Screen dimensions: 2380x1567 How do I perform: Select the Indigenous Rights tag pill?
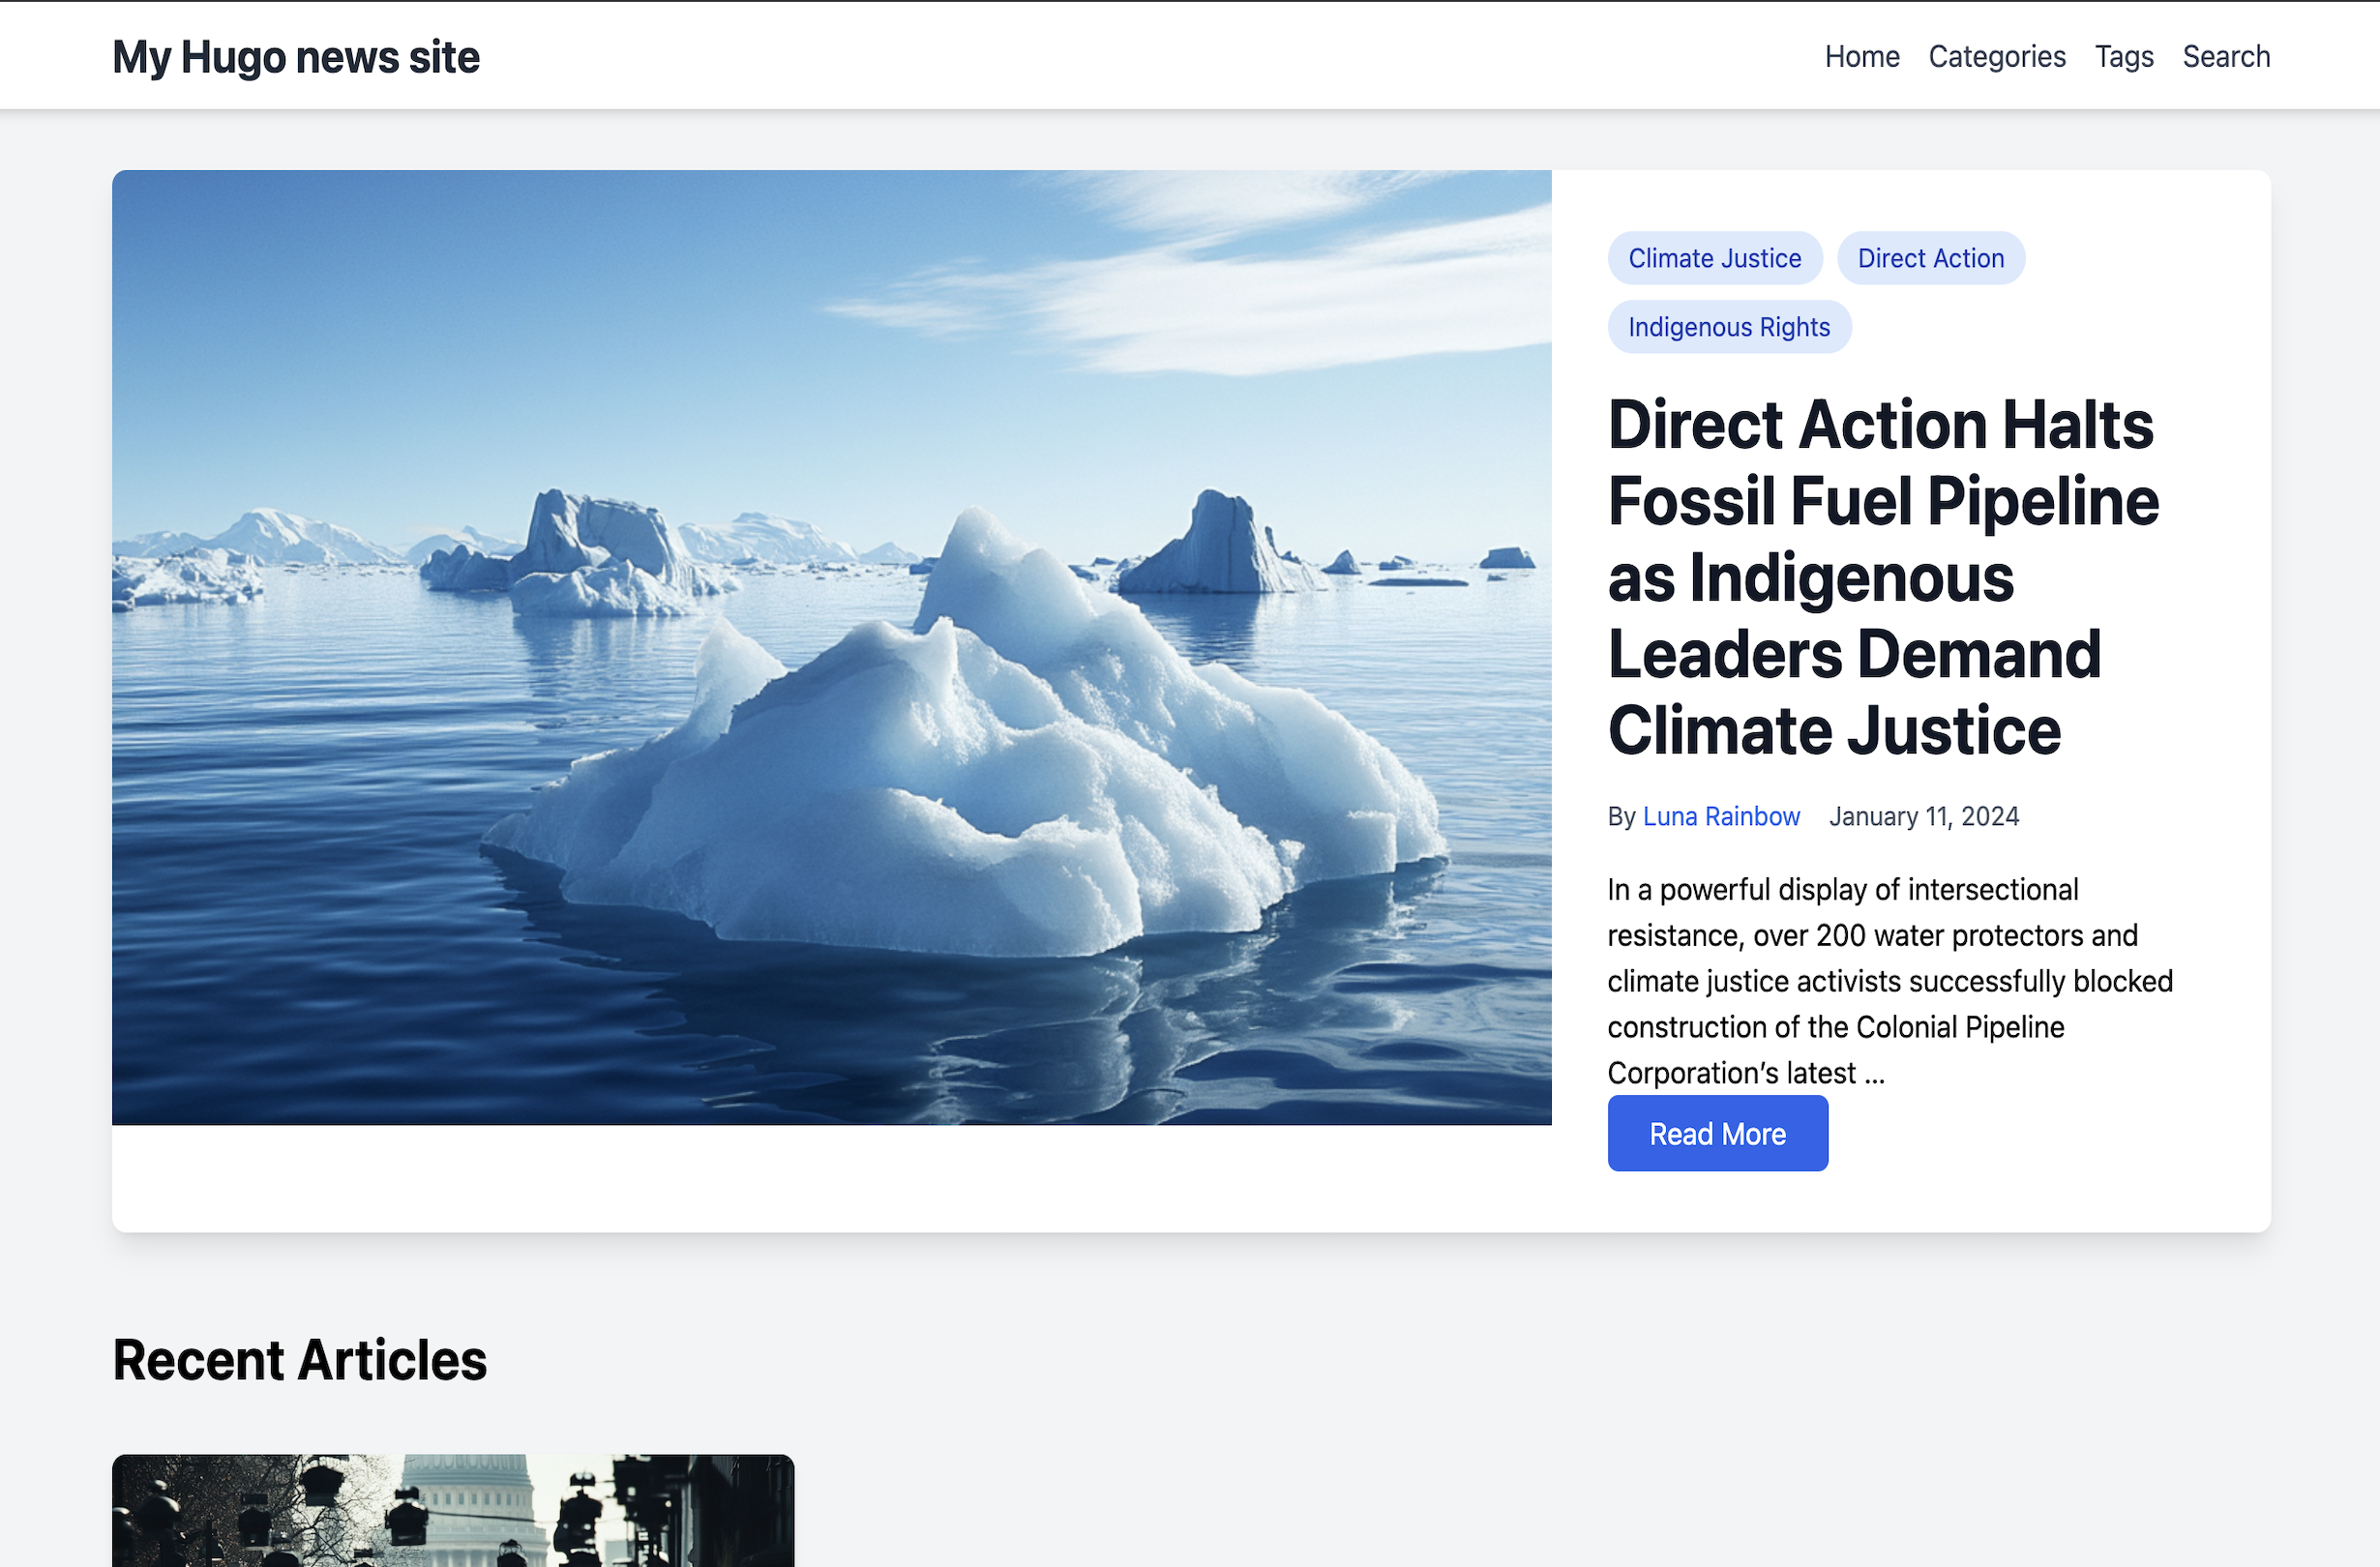coord(1728,327)
